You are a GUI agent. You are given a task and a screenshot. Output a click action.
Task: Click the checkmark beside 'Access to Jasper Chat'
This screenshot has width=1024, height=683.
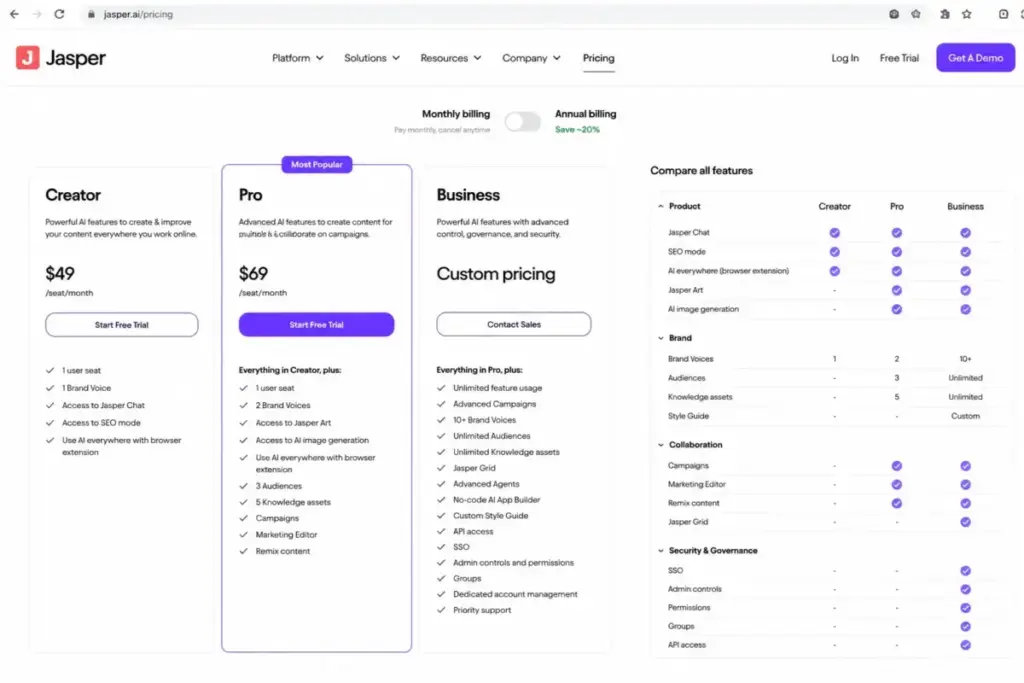point(50,405)
